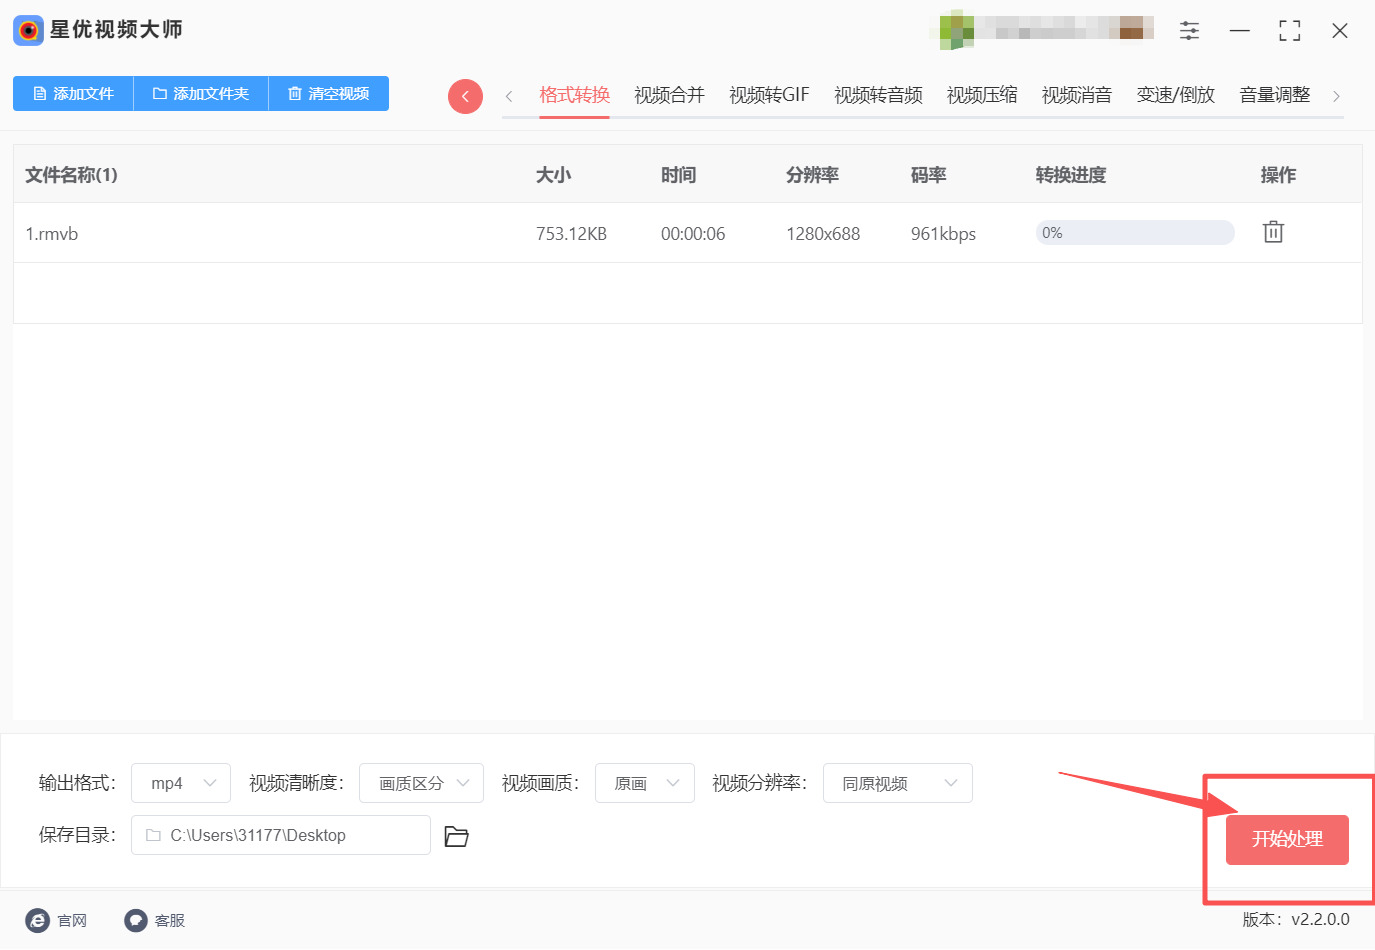The height and width of the screenshot is (950, 1375).
Task: Click the trash icon for 1.rmvb
Action: click(1272, 232)
